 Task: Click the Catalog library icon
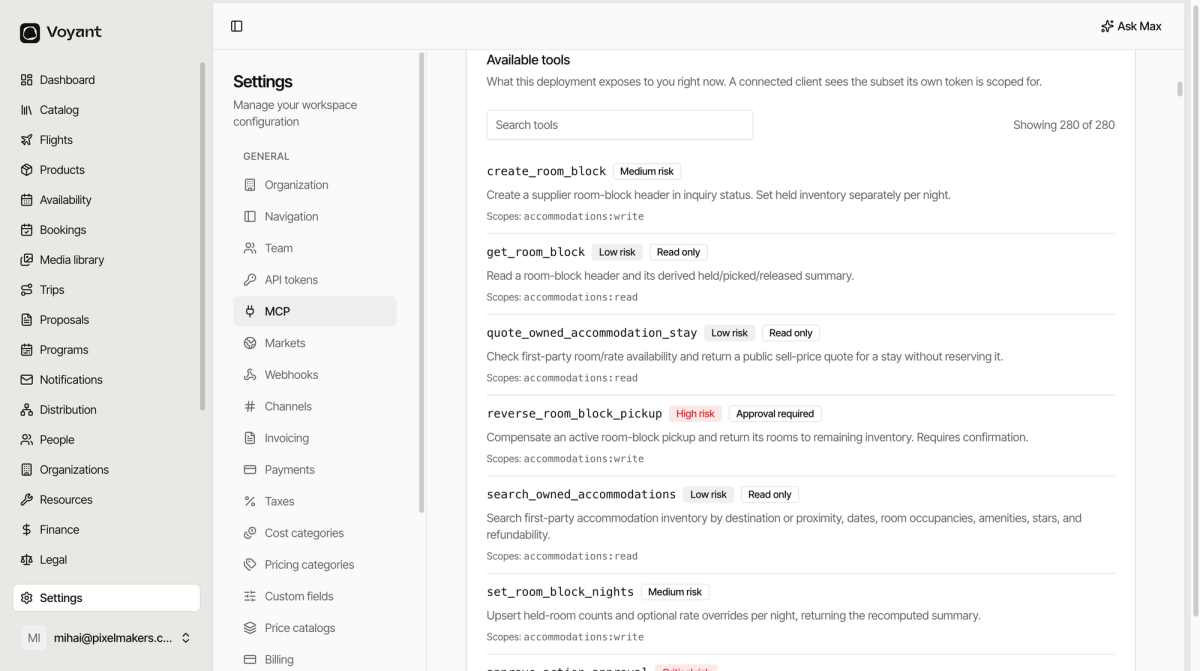(27, 110)
